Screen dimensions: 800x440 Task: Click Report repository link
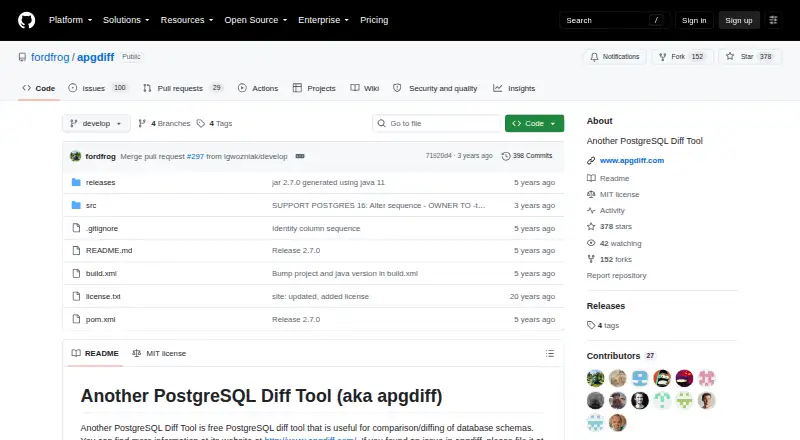pyautogui.click(x=616, y=275)
